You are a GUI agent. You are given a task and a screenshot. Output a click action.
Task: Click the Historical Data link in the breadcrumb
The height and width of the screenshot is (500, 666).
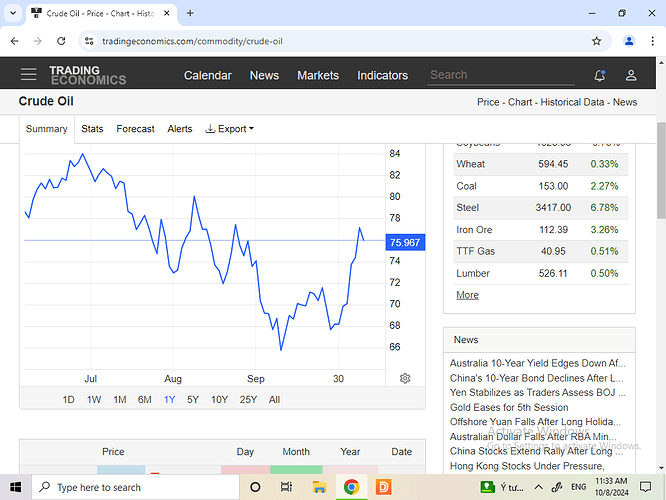(x=572, y=102)
